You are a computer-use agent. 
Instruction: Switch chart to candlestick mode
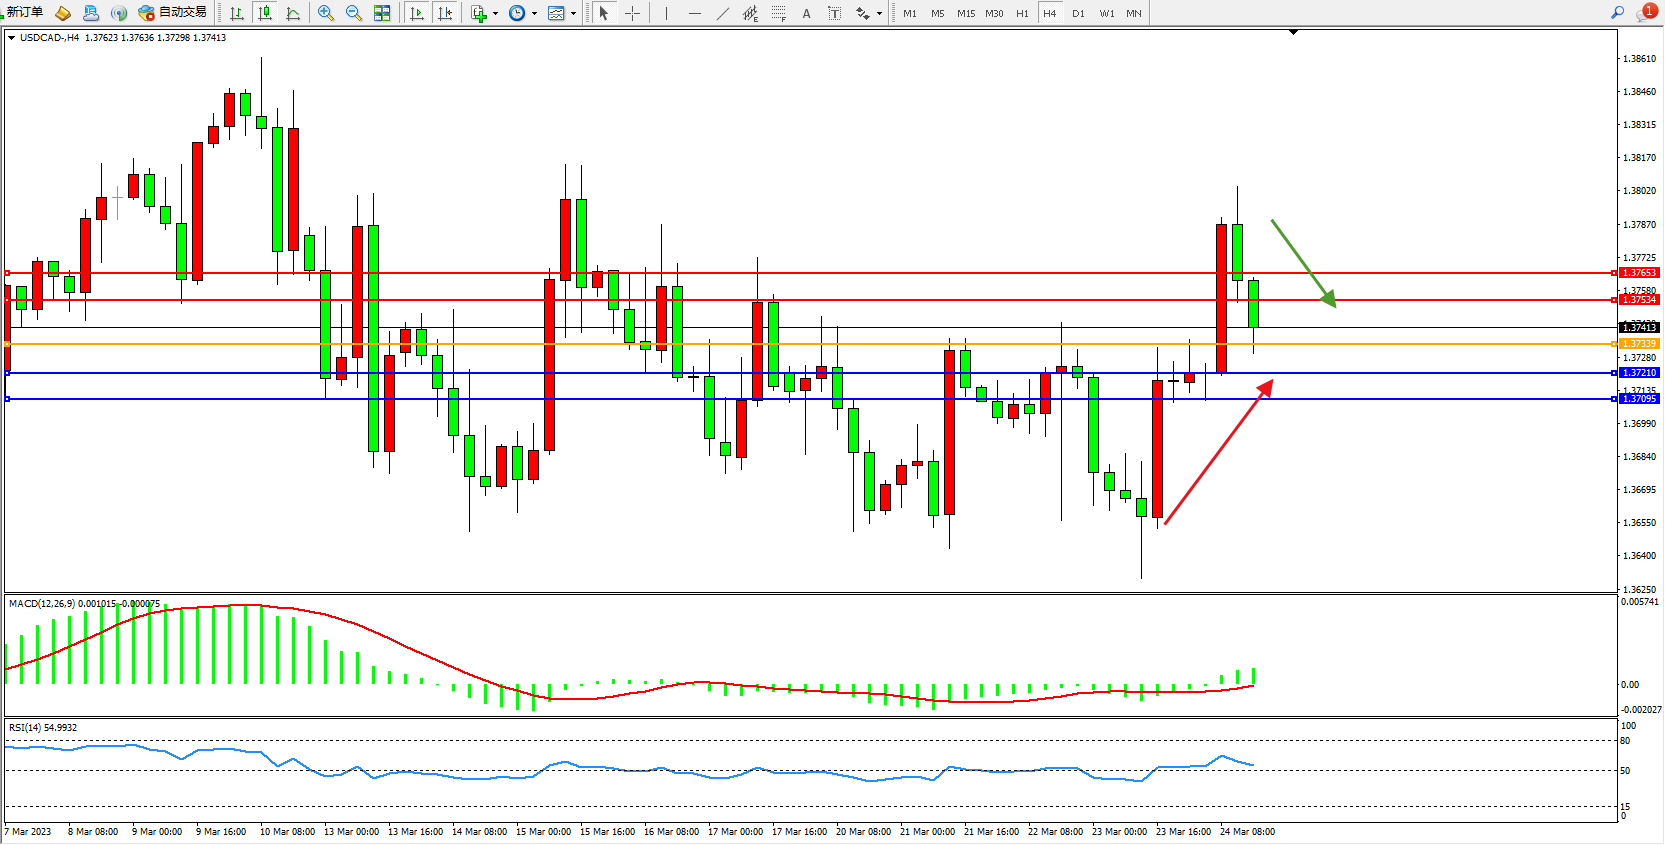pos(265,13)
